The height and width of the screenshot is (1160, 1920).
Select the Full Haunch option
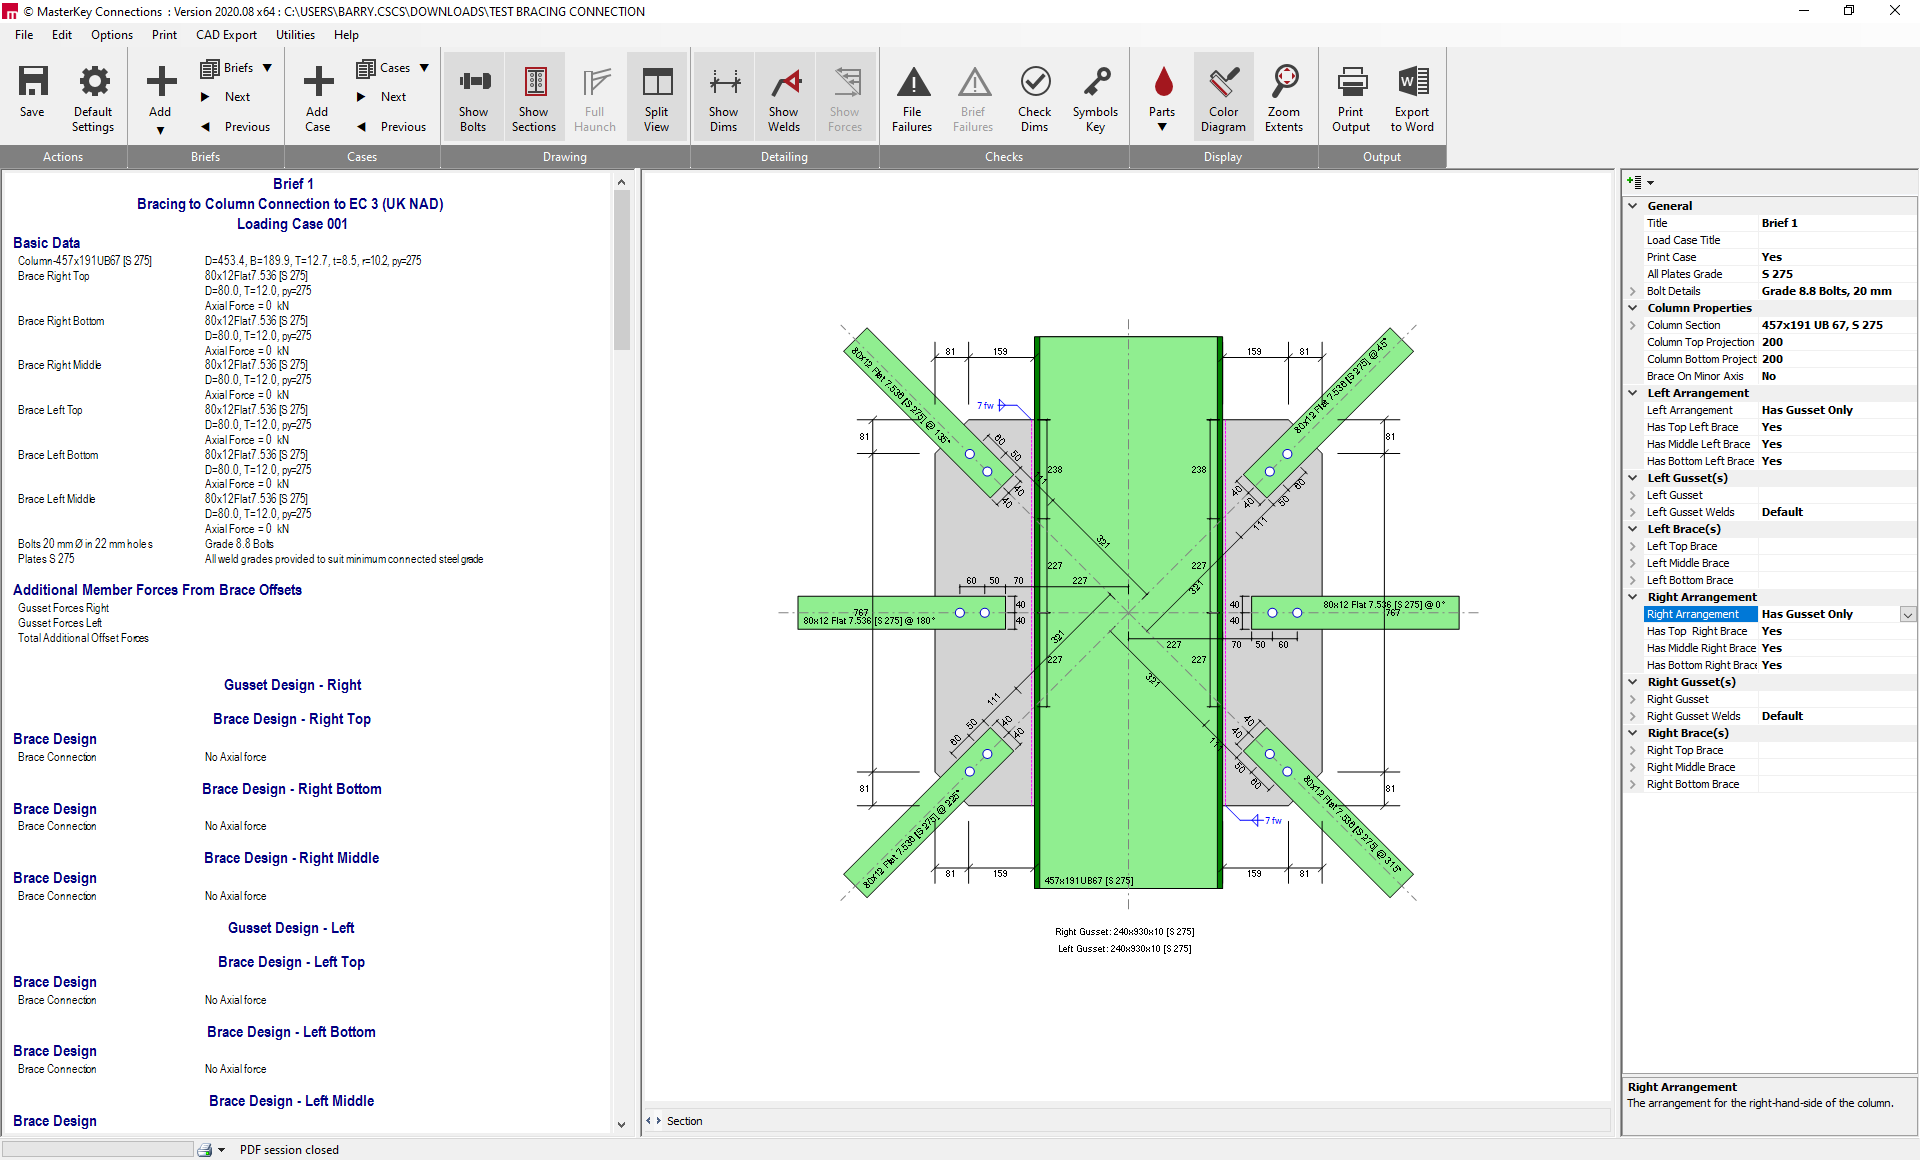coord(595,96)
